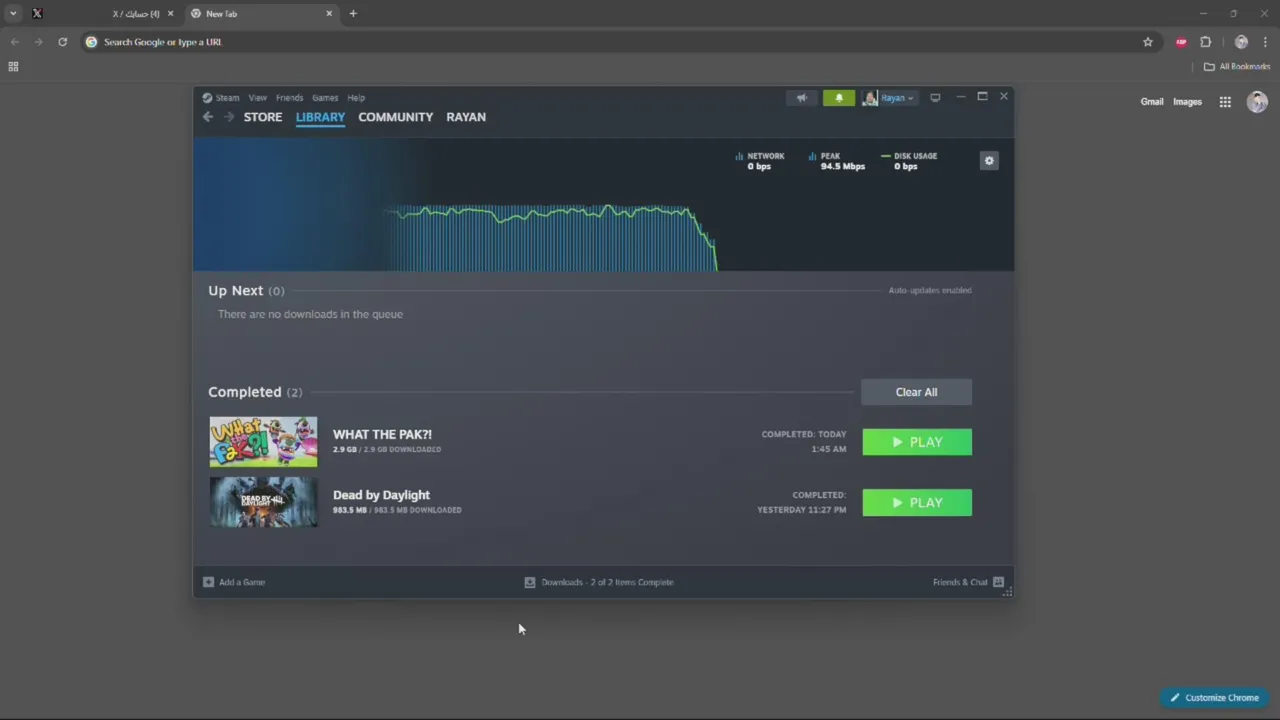Click the Steam forward navigation arrow

point(229,117)
